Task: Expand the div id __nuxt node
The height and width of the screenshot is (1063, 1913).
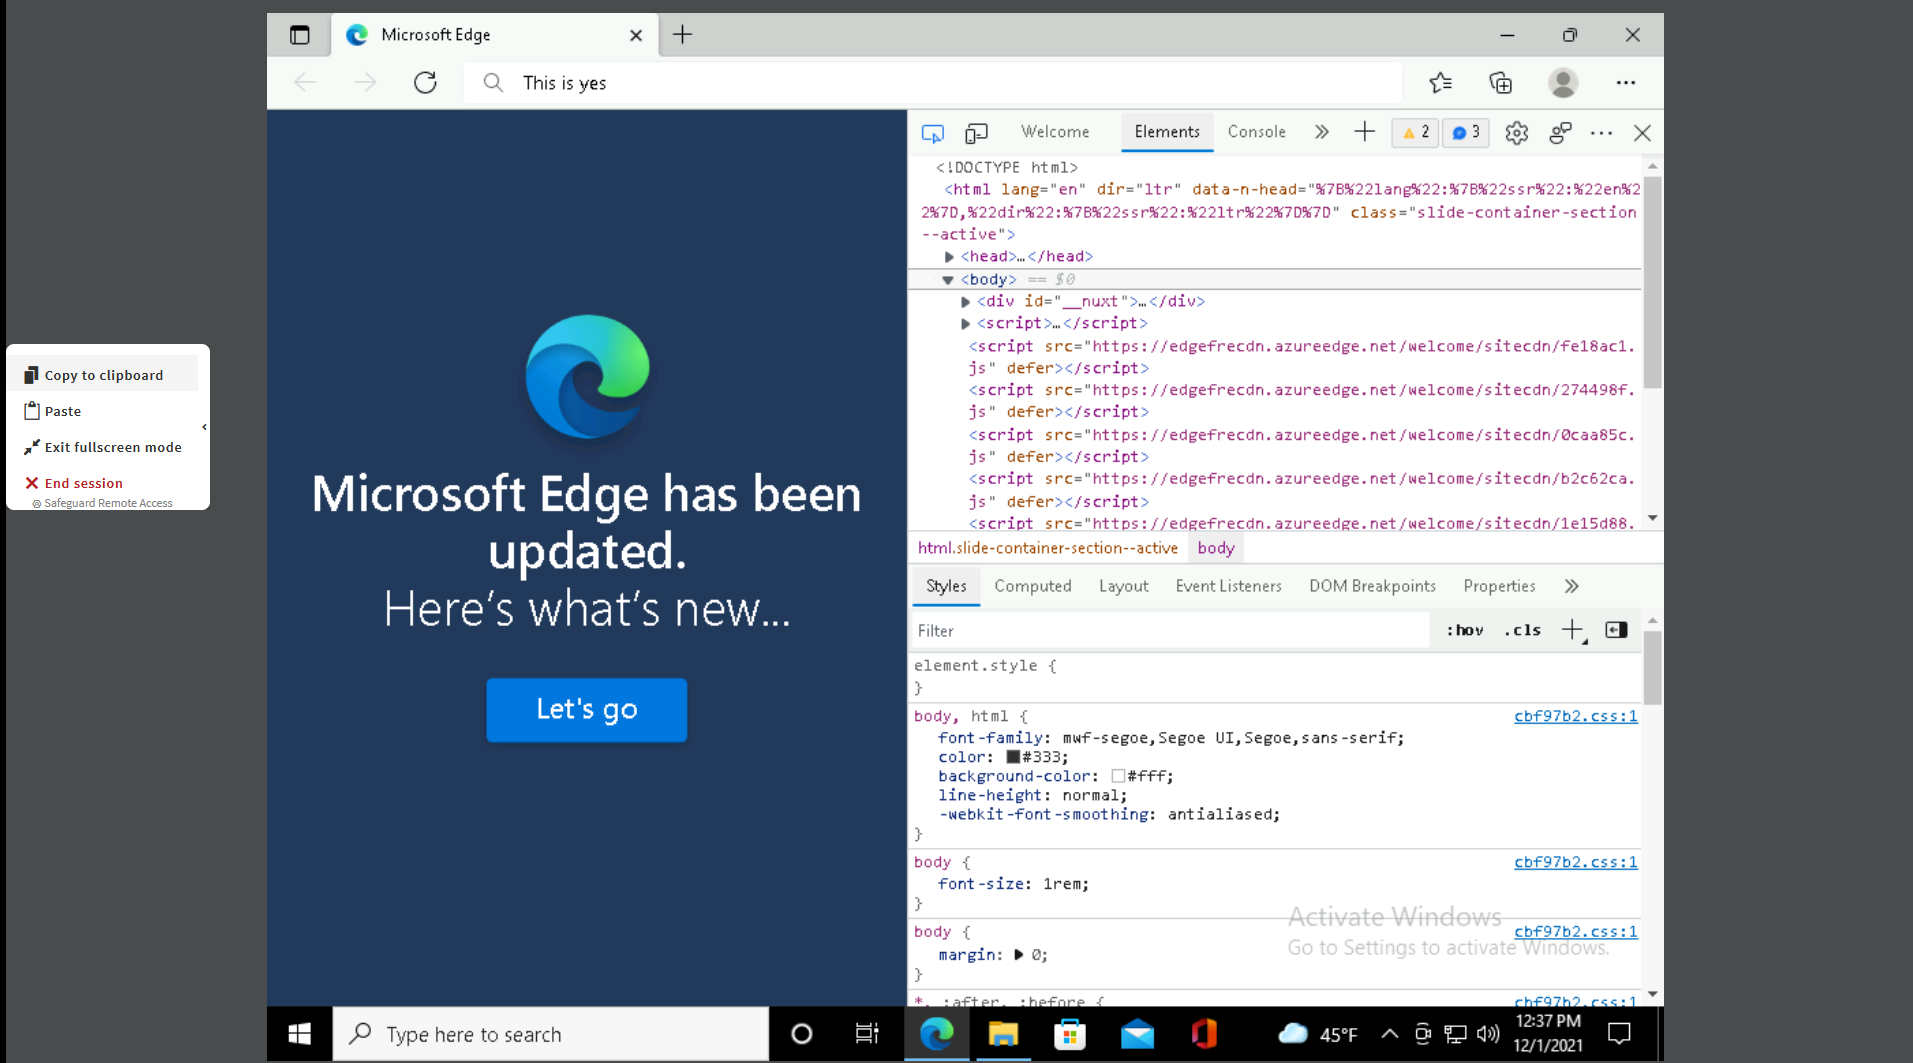Action: 965,302
